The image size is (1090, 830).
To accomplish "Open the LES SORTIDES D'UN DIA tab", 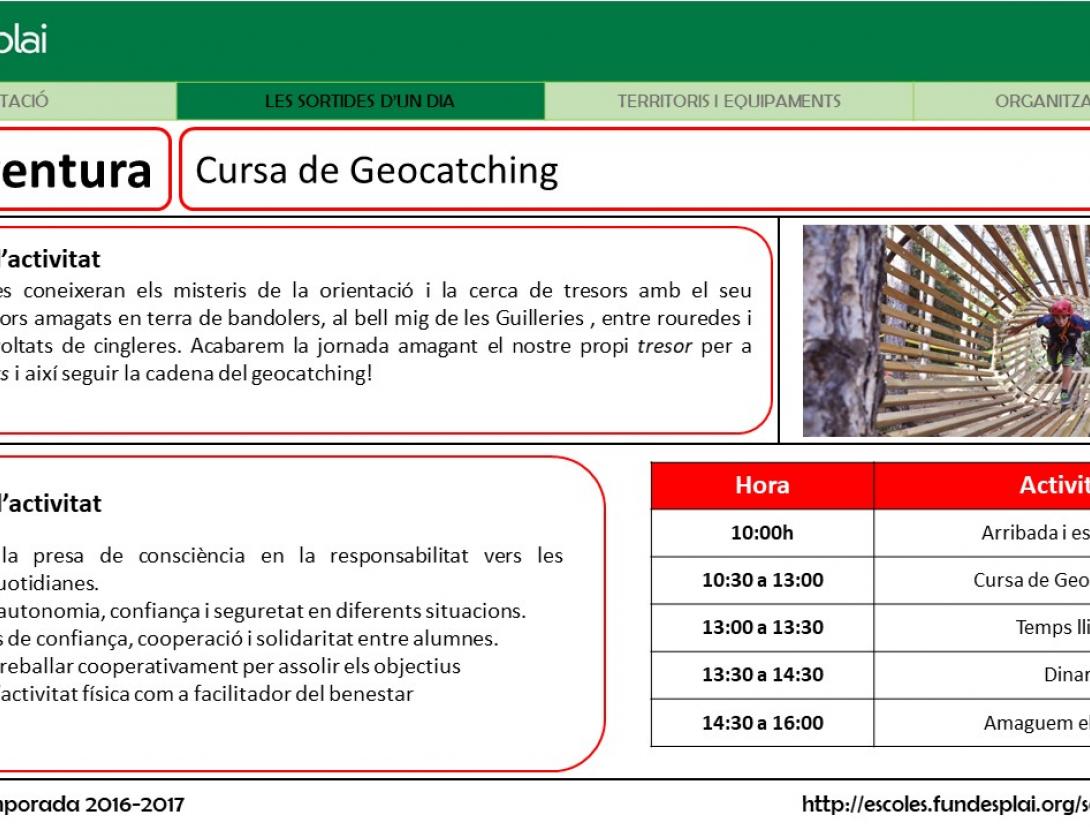I will (x=360, y=100).
